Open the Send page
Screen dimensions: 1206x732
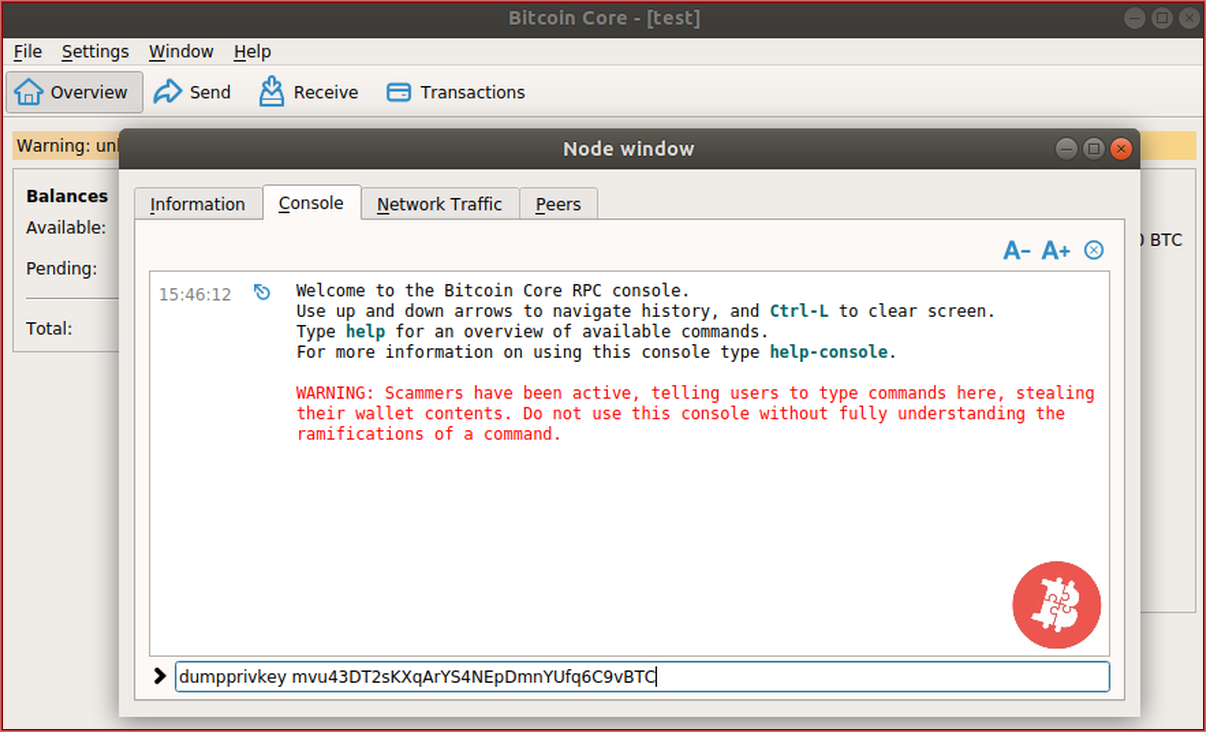(x=193, y=92)
